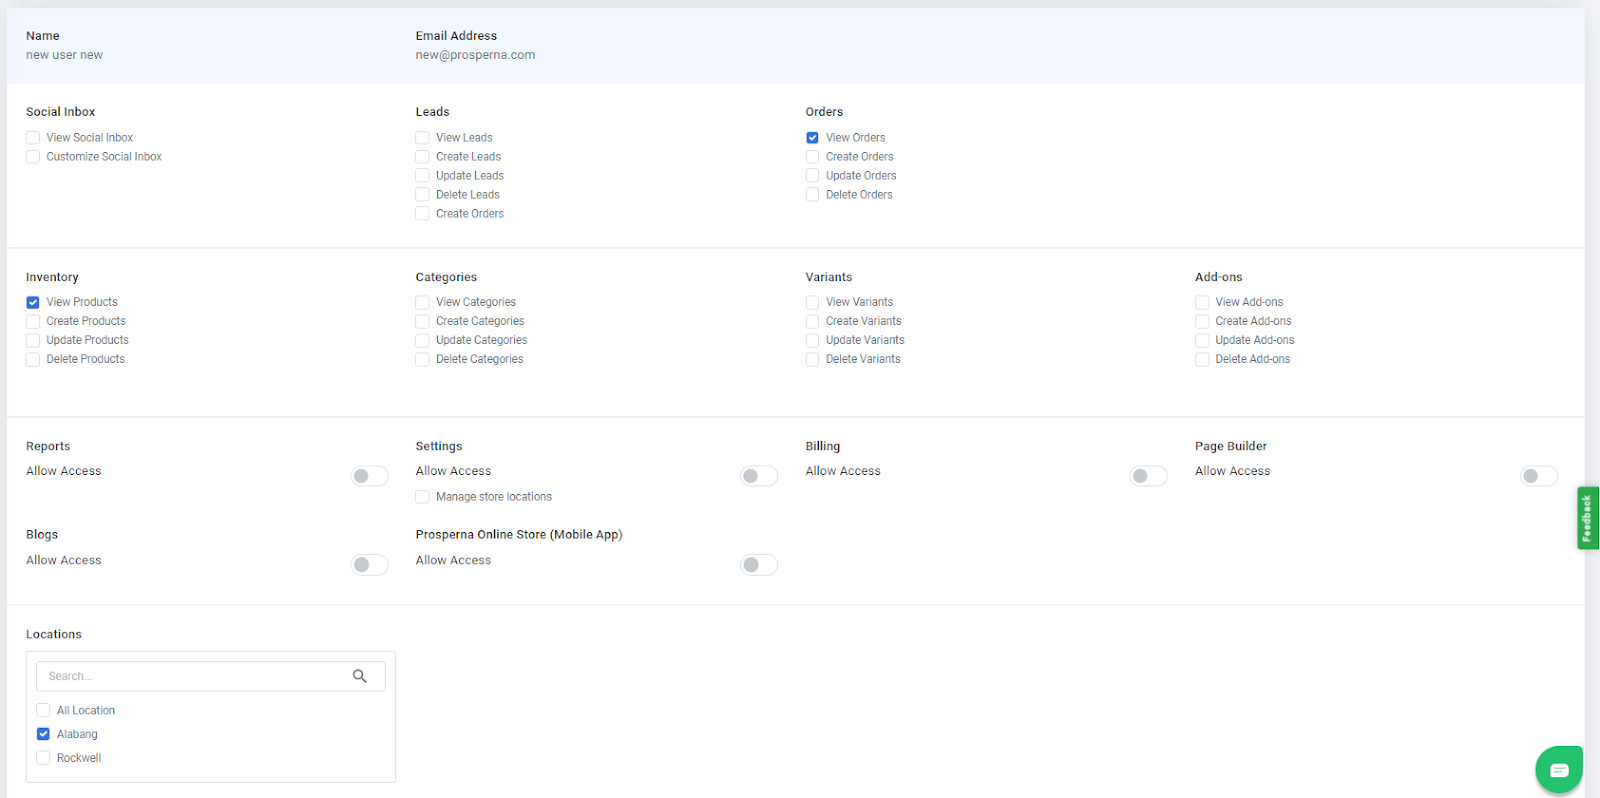Enable Prosperna Online Store Mobile App access
Image resolution: width=1600 pixels, height=798 pixels.
coord(759,565)
